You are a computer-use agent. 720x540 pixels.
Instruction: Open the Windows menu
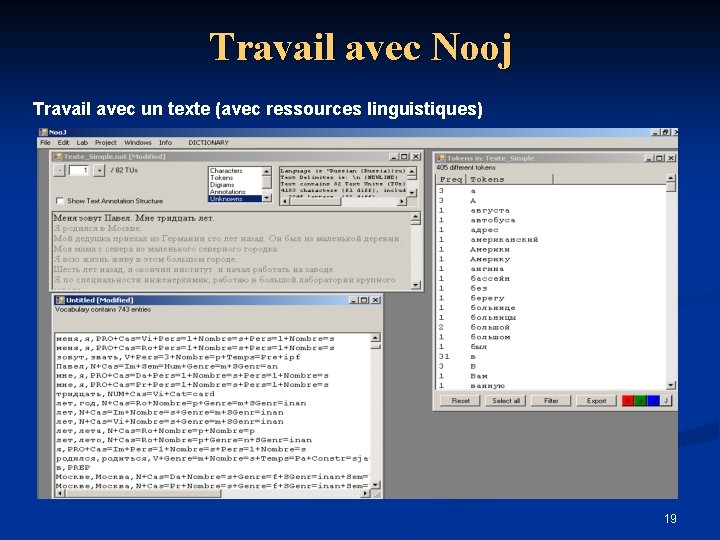[138, 143]
